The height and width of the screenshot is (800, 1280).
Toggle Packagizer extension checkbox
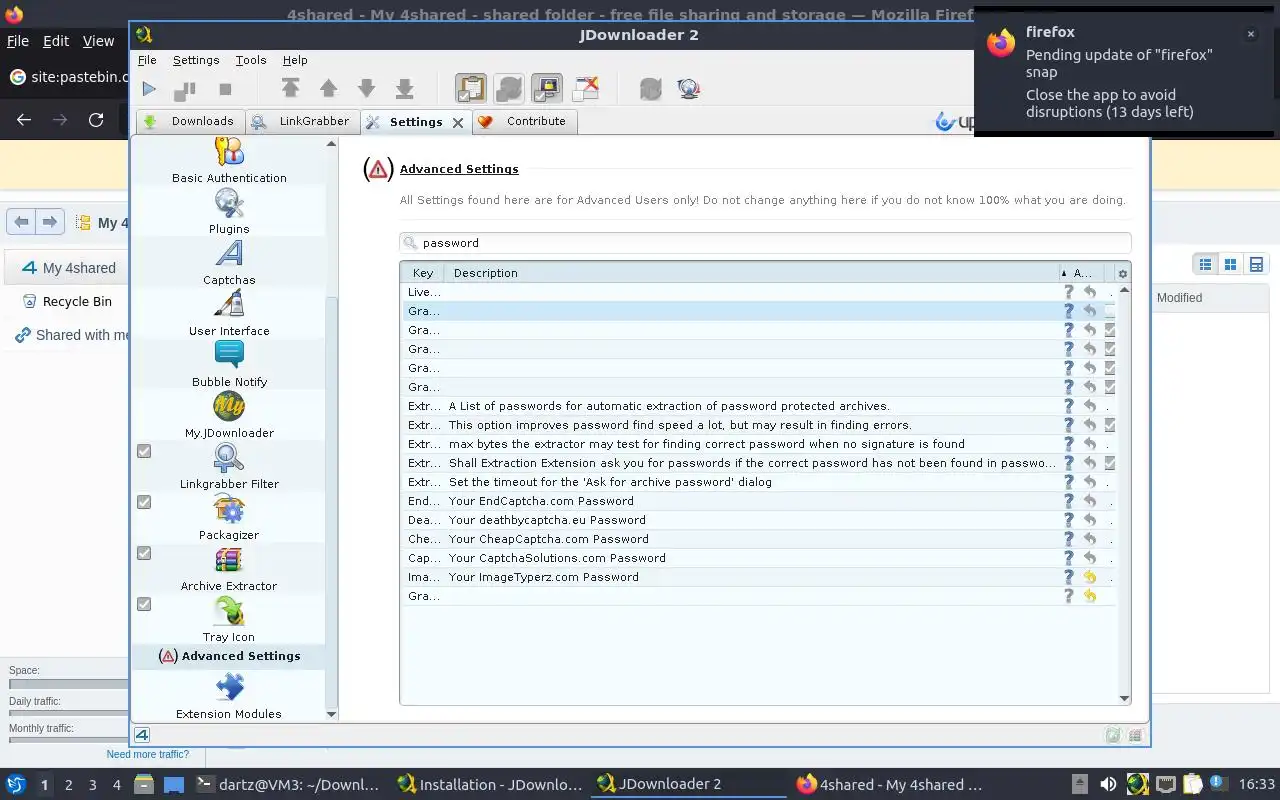(x=144, y=502)
